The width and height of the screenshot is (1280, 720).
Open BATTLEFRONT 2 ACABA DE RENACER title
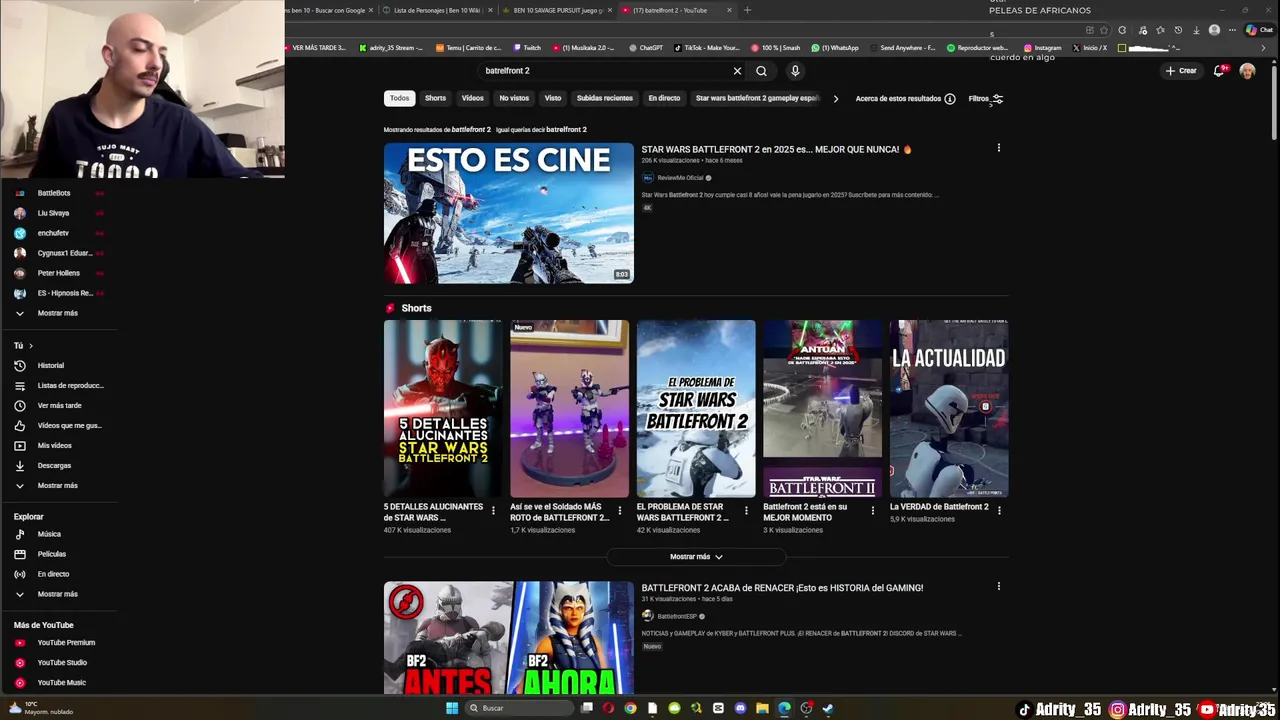tap(782, 588)
